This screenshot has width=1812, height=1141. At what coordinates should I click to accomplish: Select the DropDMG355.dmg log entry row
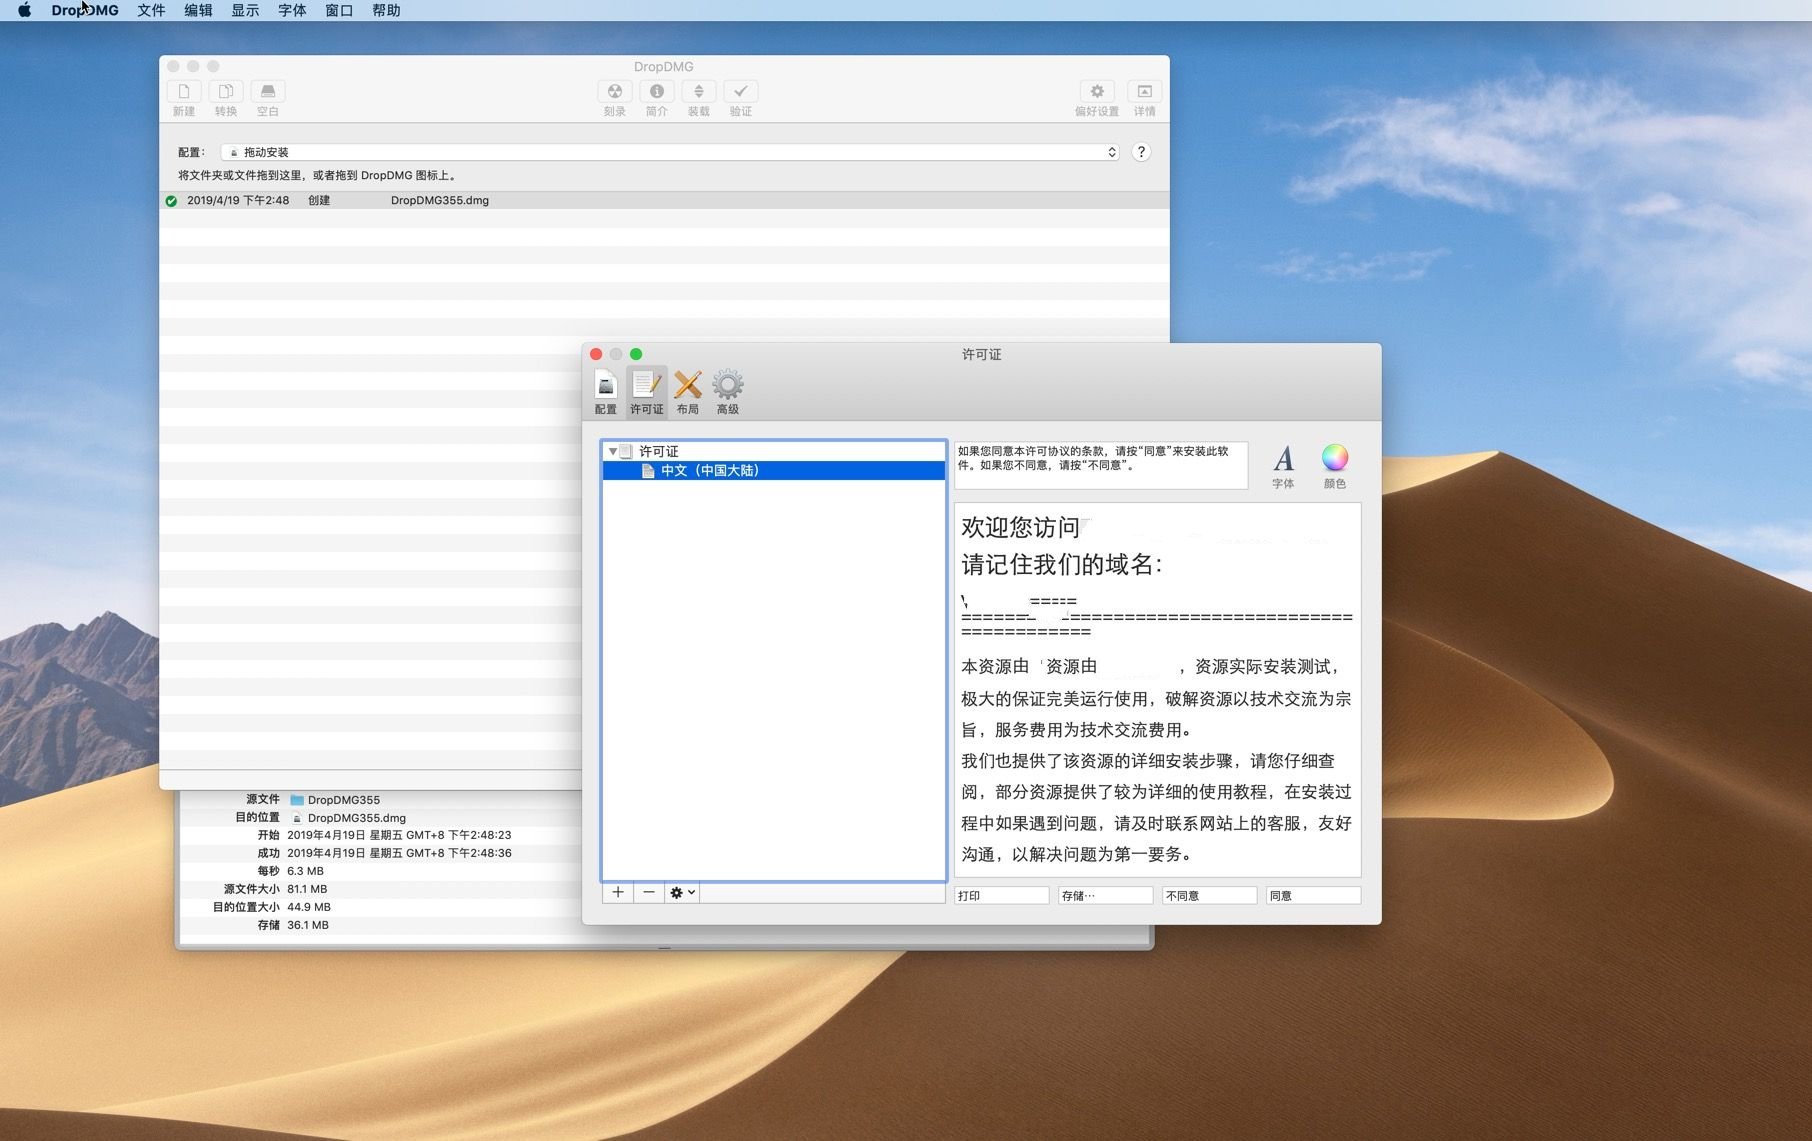(664, 200)
